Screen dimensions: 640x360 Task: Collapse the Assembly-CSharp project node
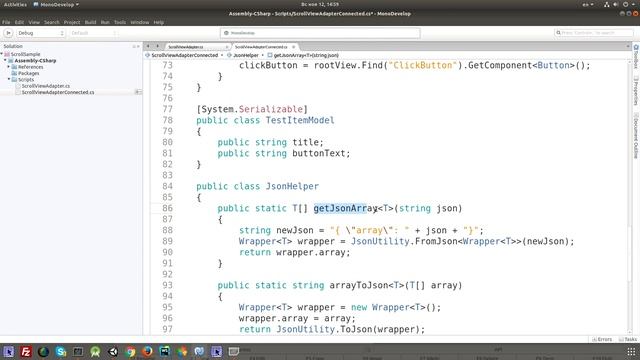pos(5,60)
